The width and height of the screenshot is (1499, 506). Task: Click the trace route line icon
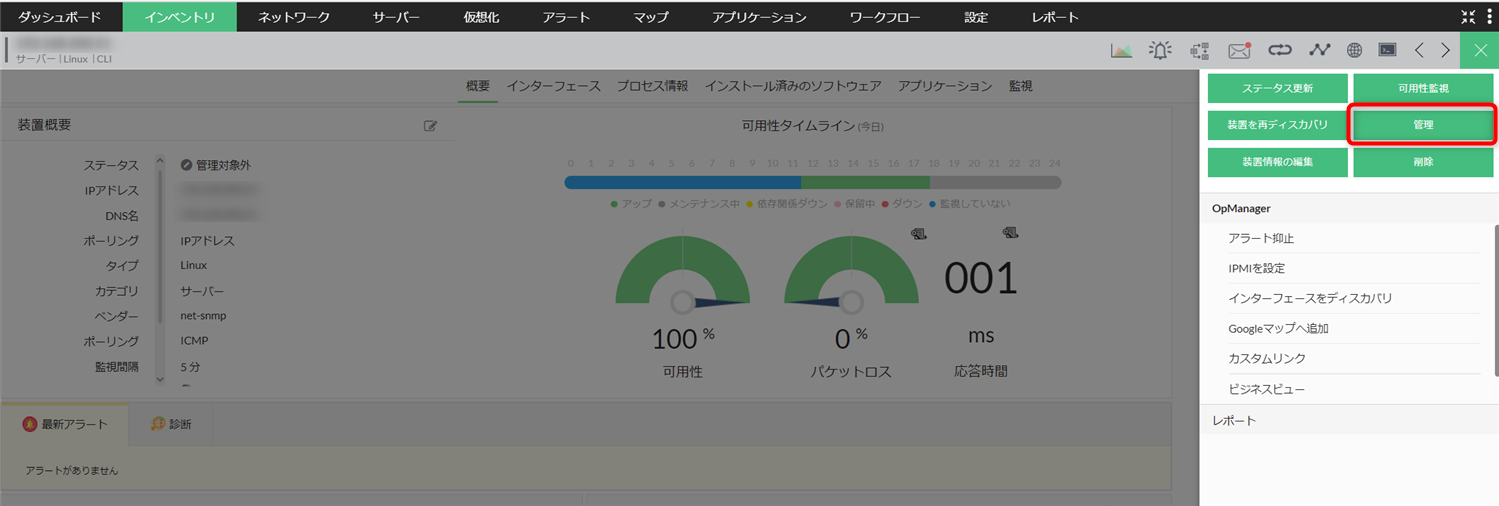[1320, 49]
